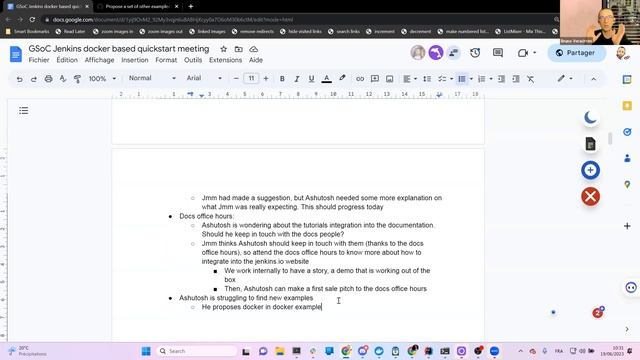640x360 pixels.
Task: Open the Tasks side panel icon
Action: pos(627,132)
